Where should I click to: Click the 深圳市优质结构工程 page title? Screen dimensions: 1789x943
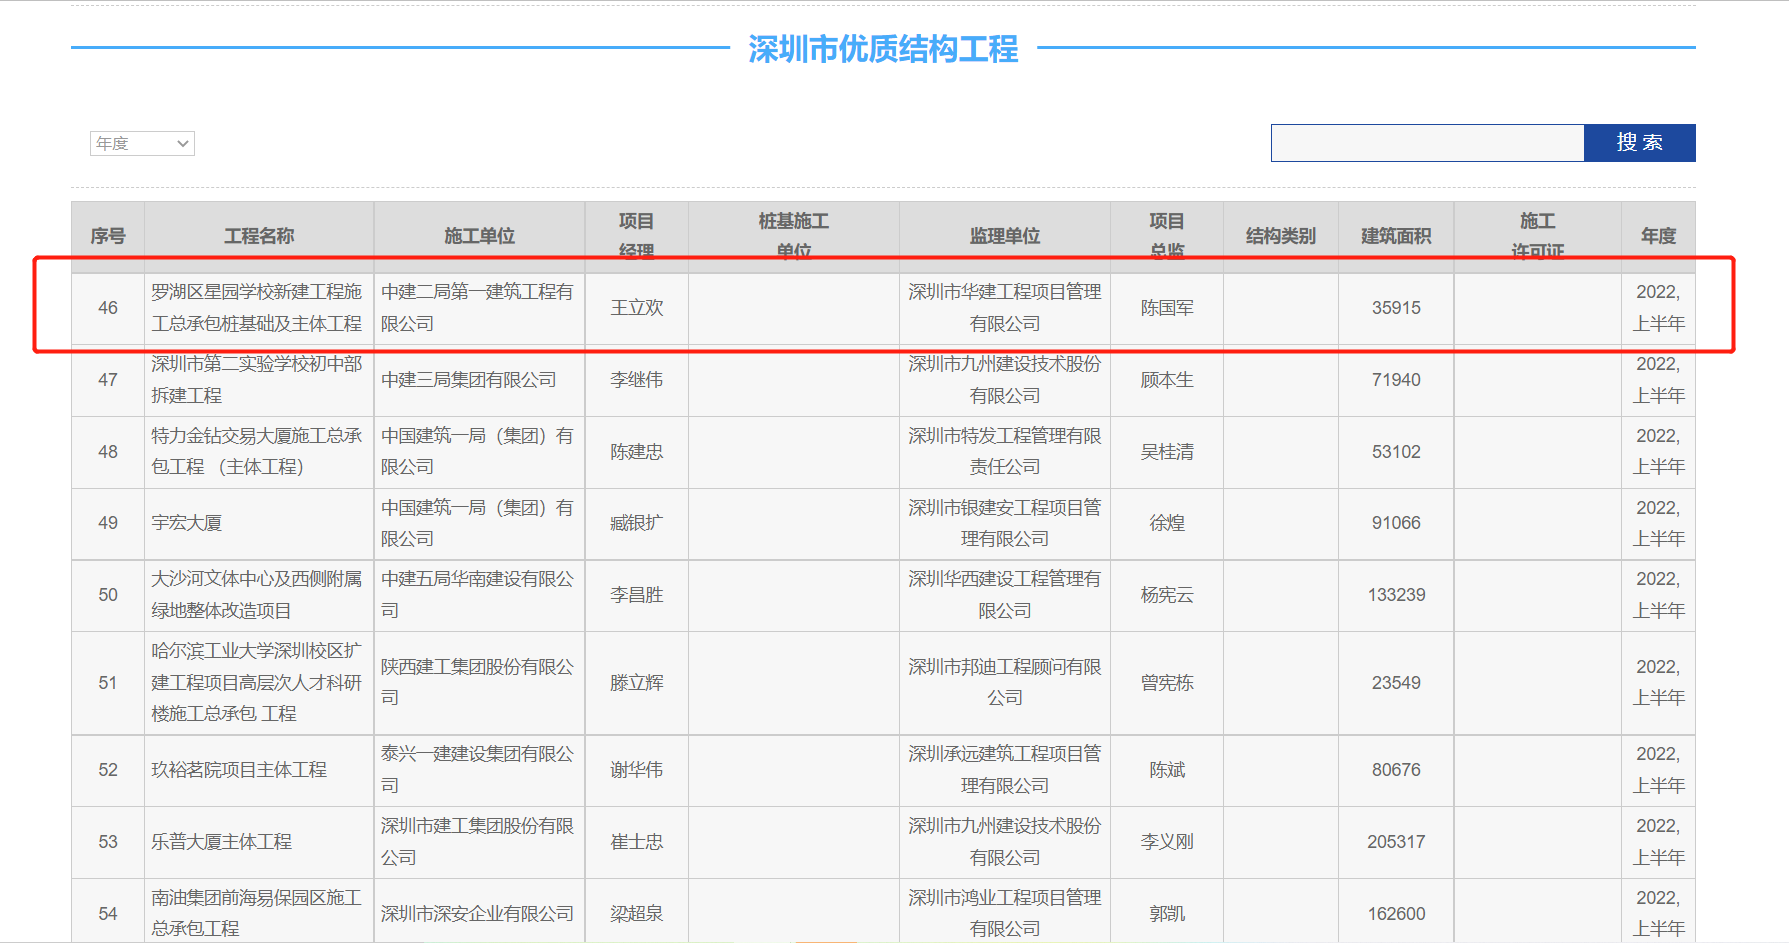(x=883, y=49)
